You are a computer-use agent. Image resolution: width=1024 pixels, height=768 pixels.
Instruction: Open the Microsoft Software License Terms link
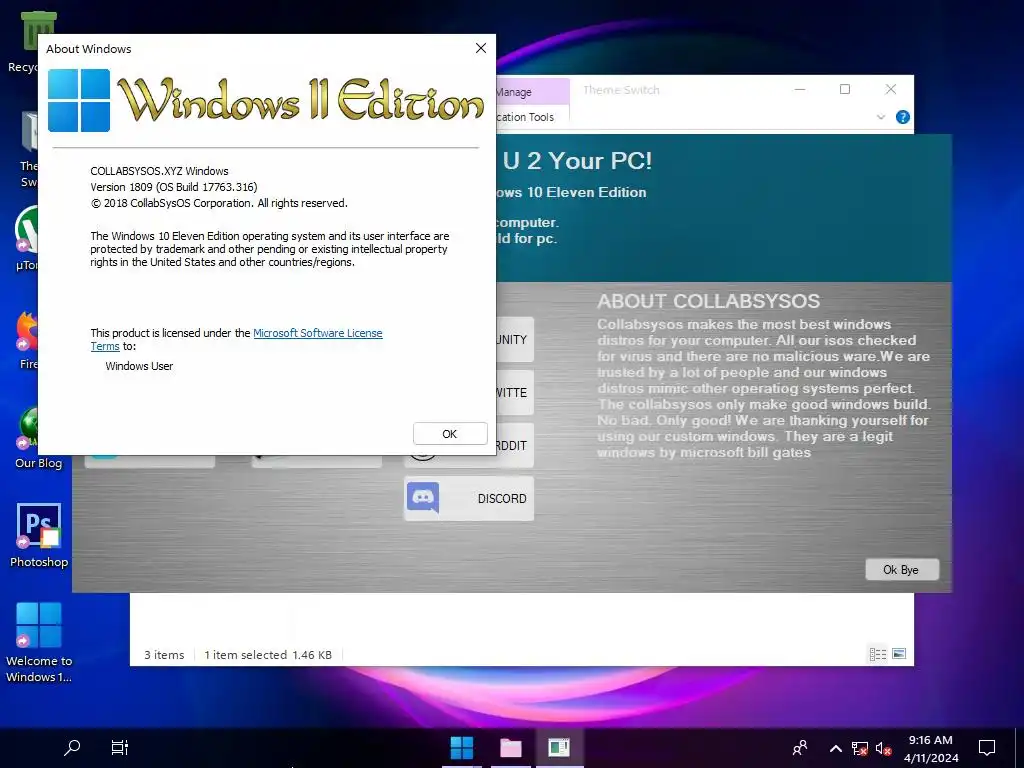pyautogui.click(x=317, y=333)
